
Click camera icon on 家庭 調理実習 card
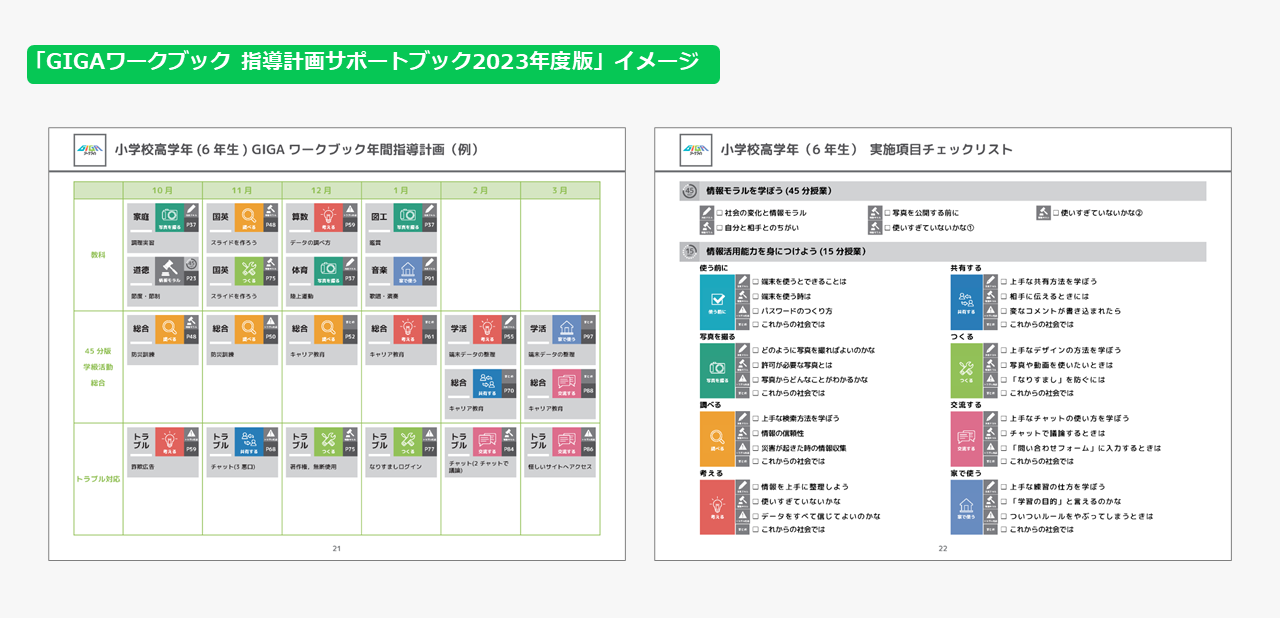click(x=169, y=218)
